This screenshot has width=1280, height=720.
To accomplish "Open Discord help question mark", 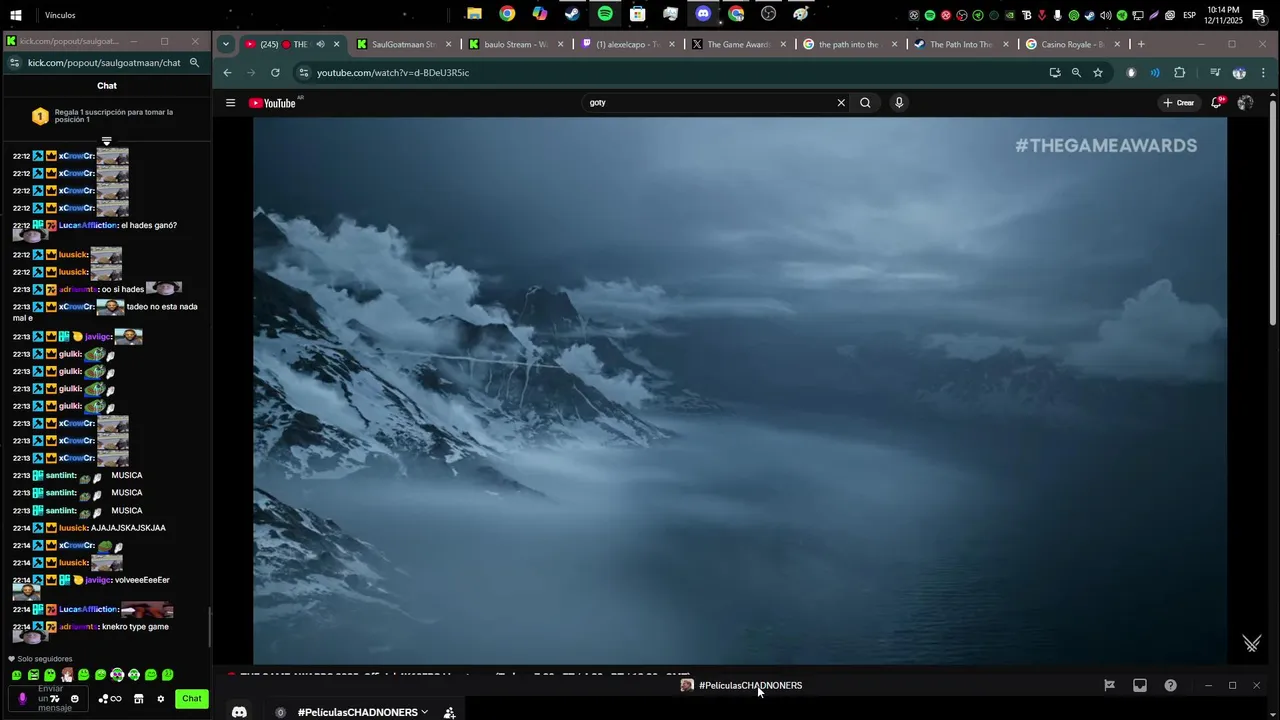I will click(x=1170, y=685).
